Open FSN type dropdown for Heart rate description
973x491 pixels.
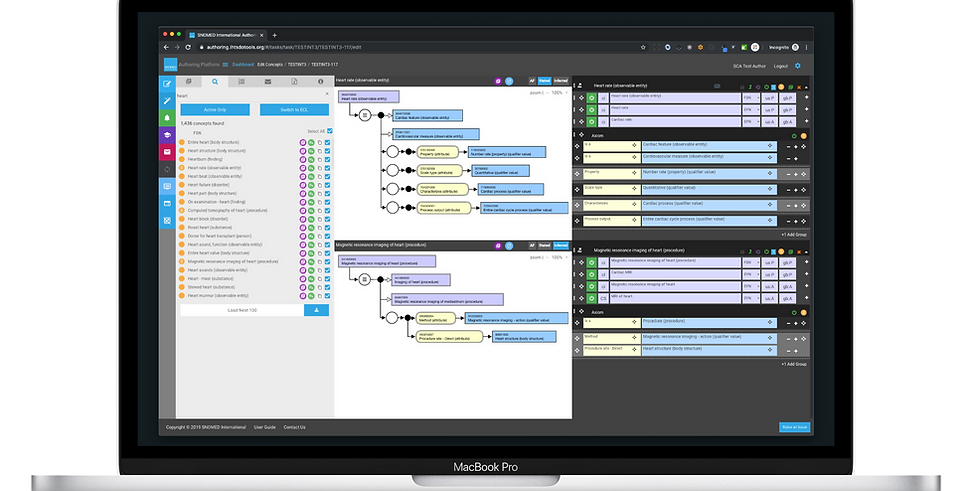(x=751, y=97)
